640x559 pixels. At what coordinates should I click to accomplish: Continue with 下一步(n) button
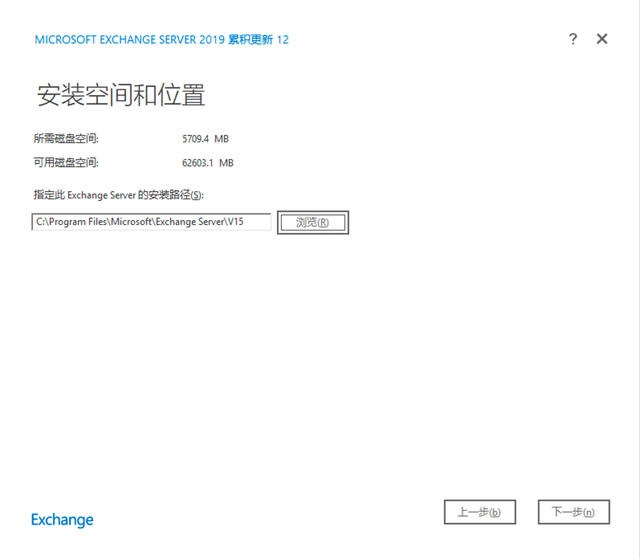574,512
